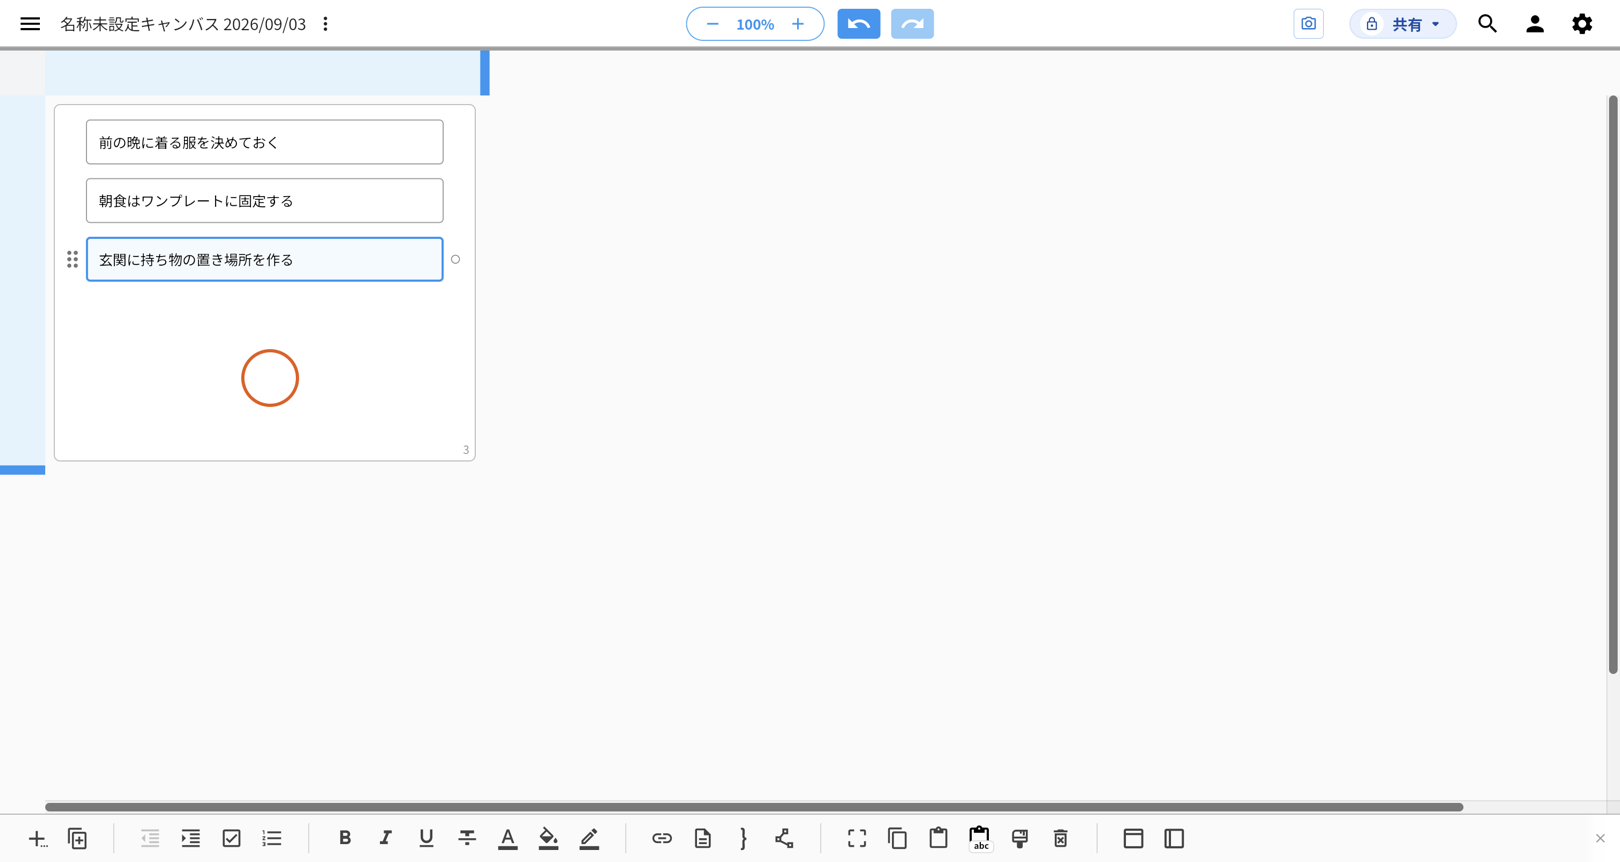Zoom in with the plus button

tap(798, 24)
